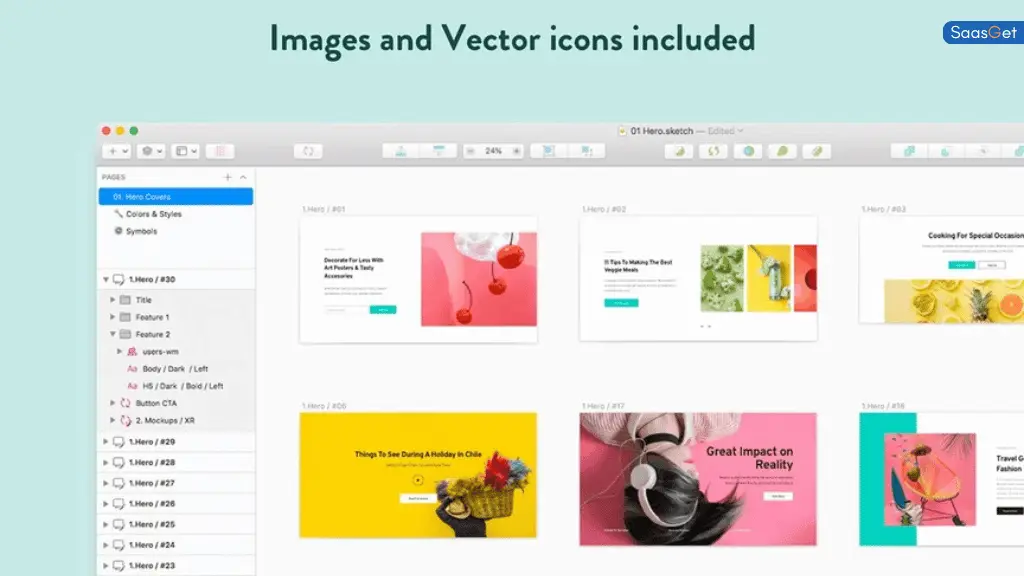
Task: Collapse the Pages panel with the chevron
Action: click(x=242, y=178)
